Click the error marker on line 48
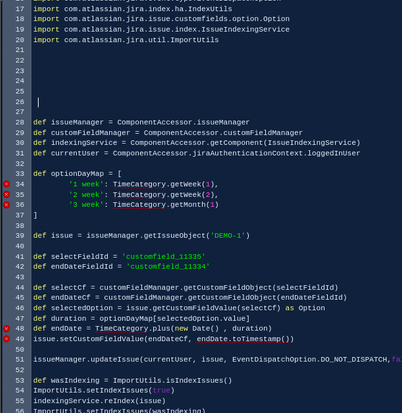The height and width of the screenshot is (413, 402). pos(6,329)
